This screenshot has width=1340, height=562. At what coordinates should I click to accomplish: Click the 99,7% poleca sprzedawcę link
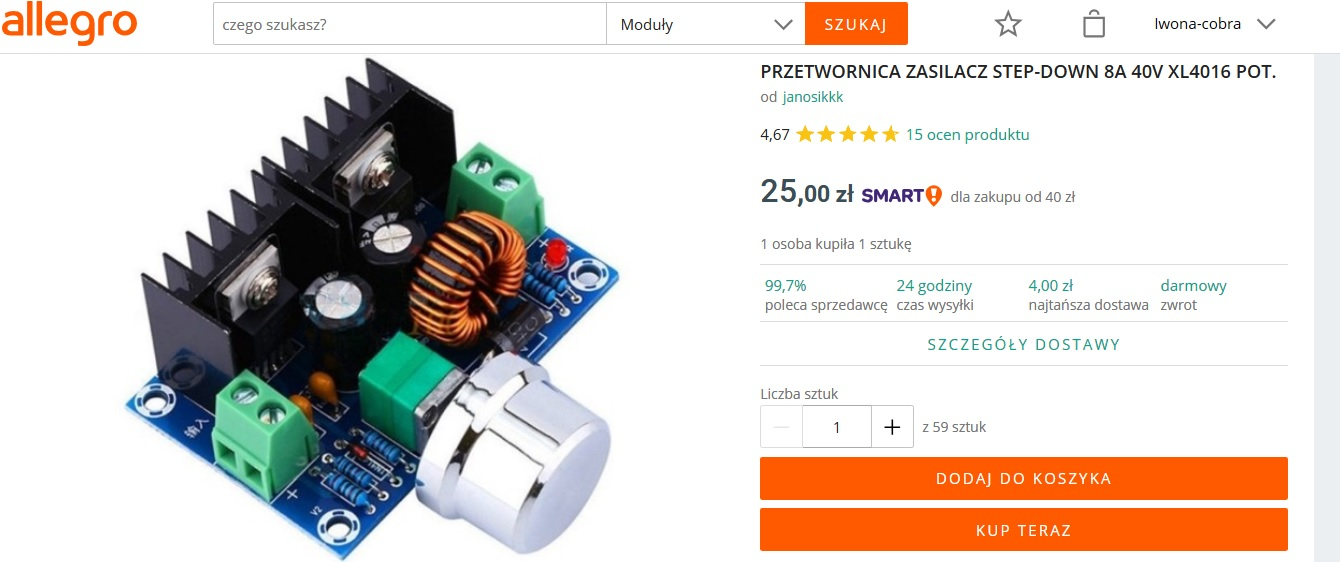point(826,295)
